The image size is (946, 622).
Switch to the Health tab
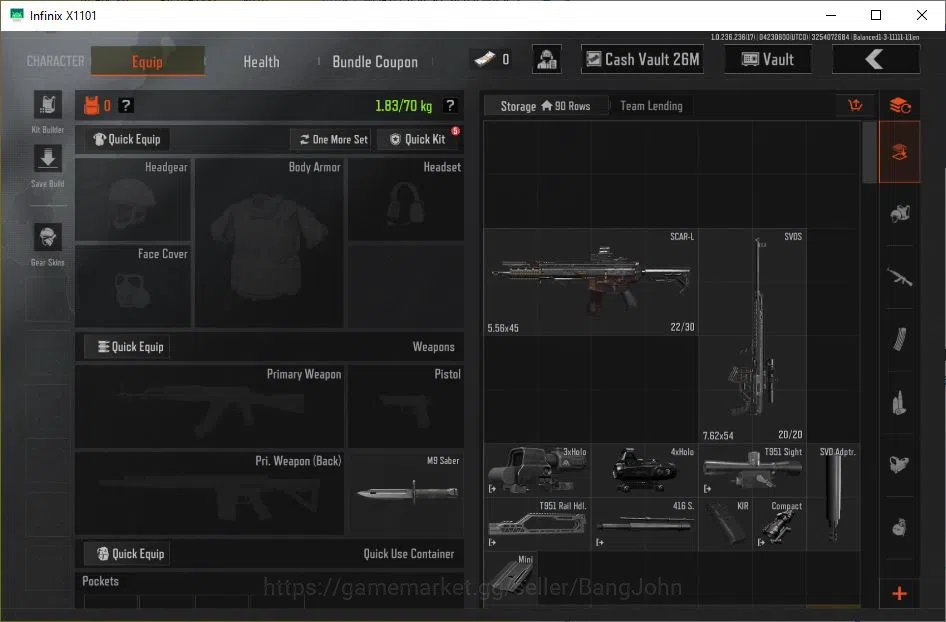[x=261, y=62]
